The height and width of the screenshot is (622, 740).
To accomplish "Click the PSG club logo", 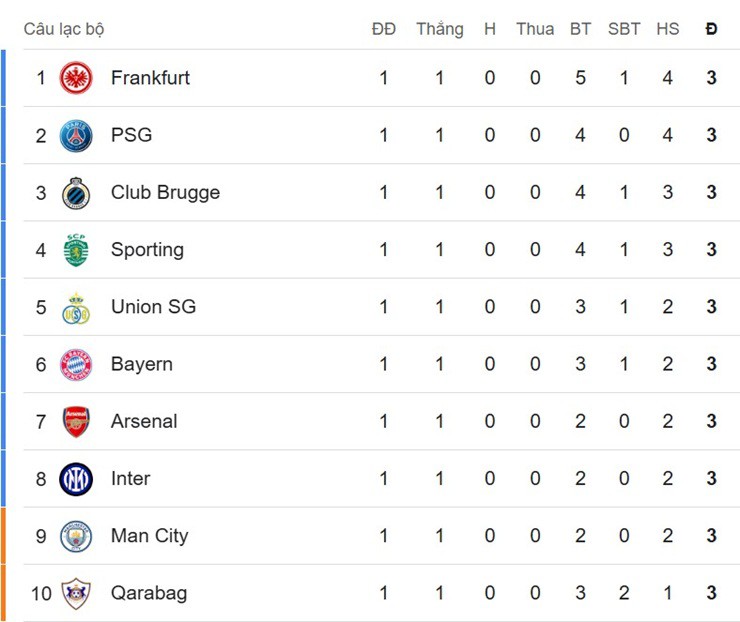I will pos(76,135).
